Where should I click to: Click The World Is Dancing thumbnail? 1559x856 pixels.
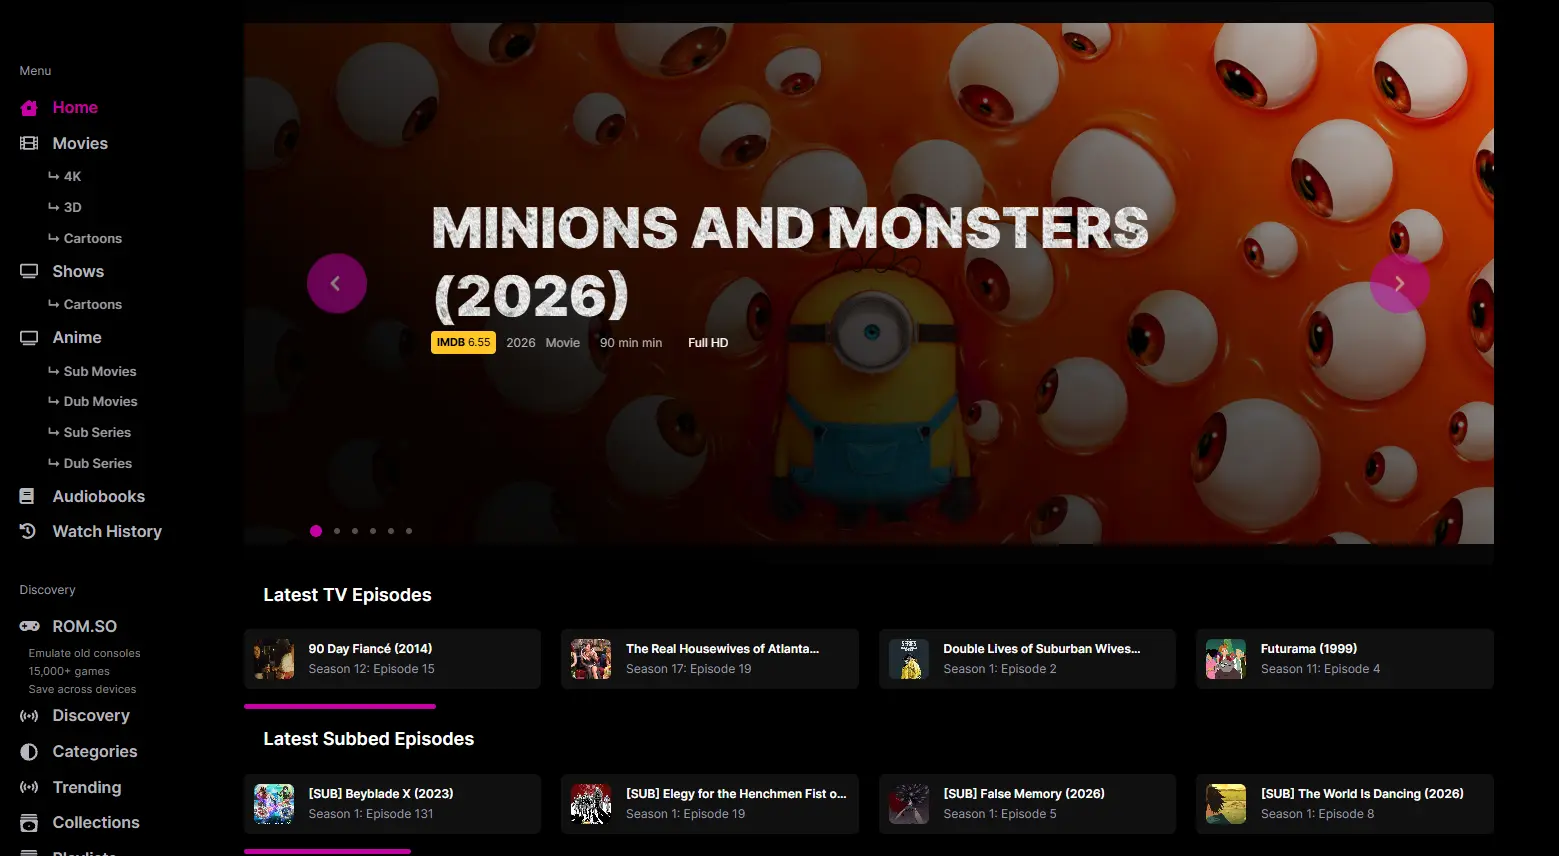coord(1226,804)
